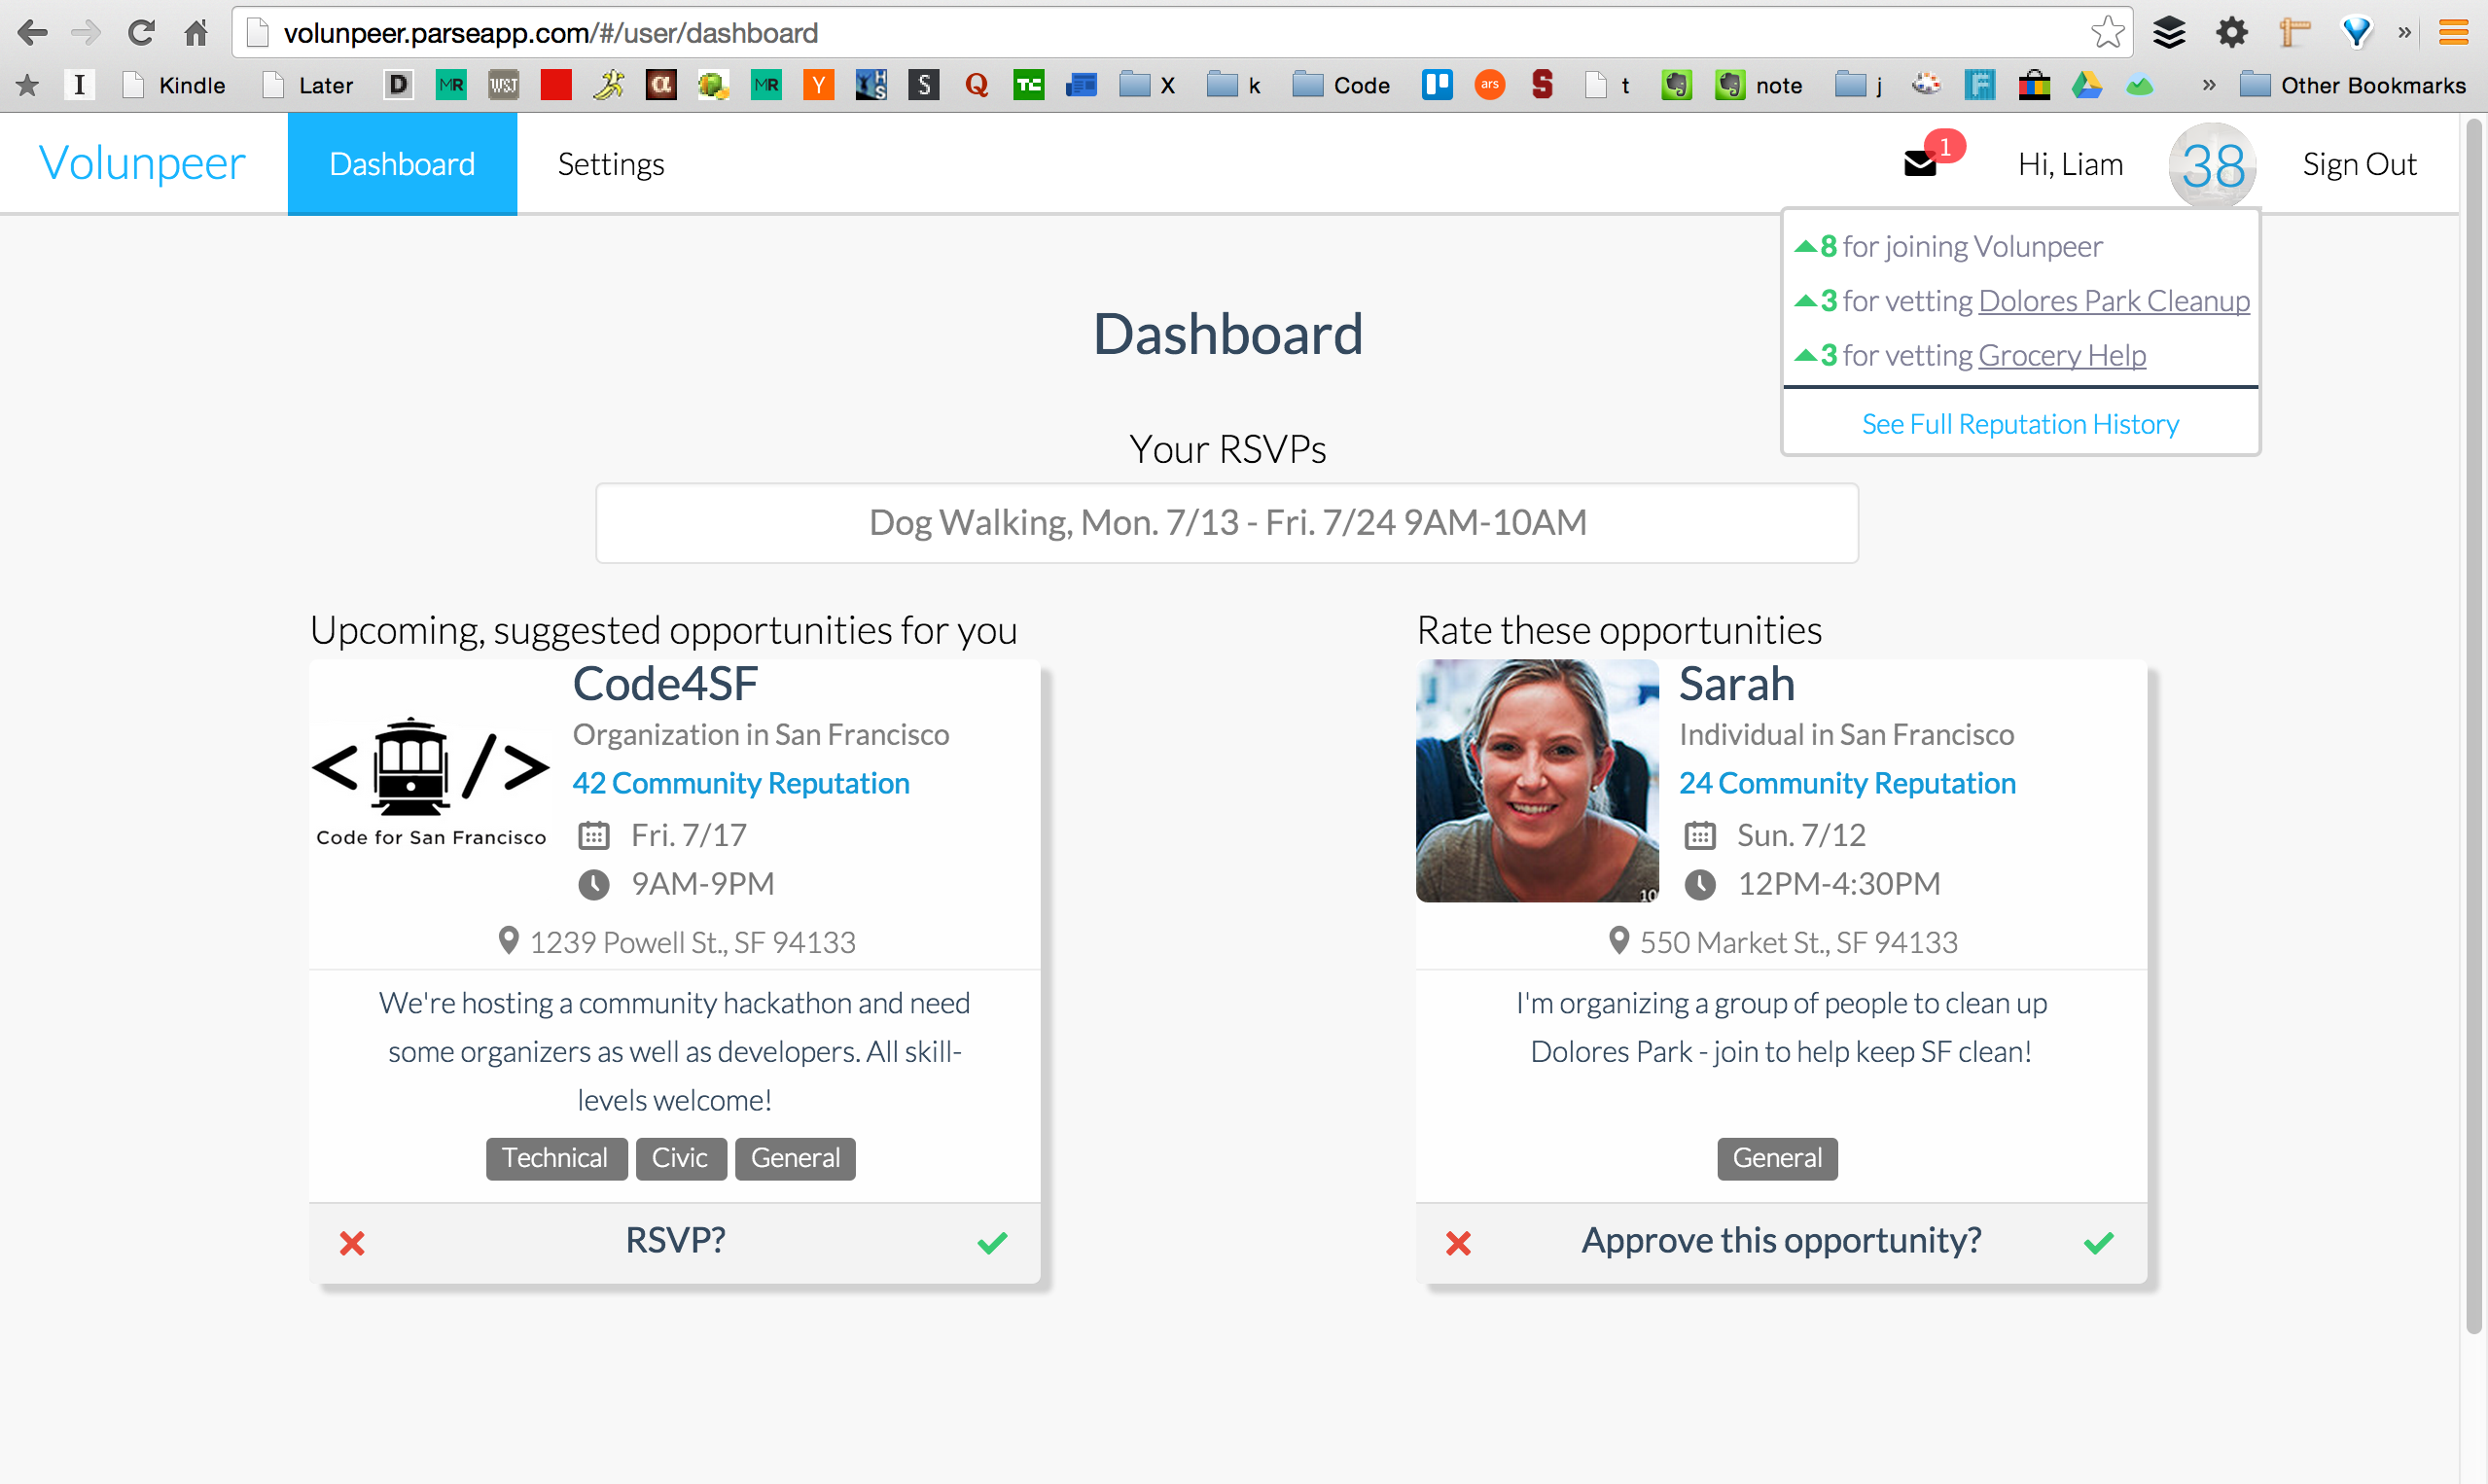The width and height of the screenshot is (2488, 1484).
Task: Expand the hidden bookmarks overflow chevron
Action: point(2208,86)
